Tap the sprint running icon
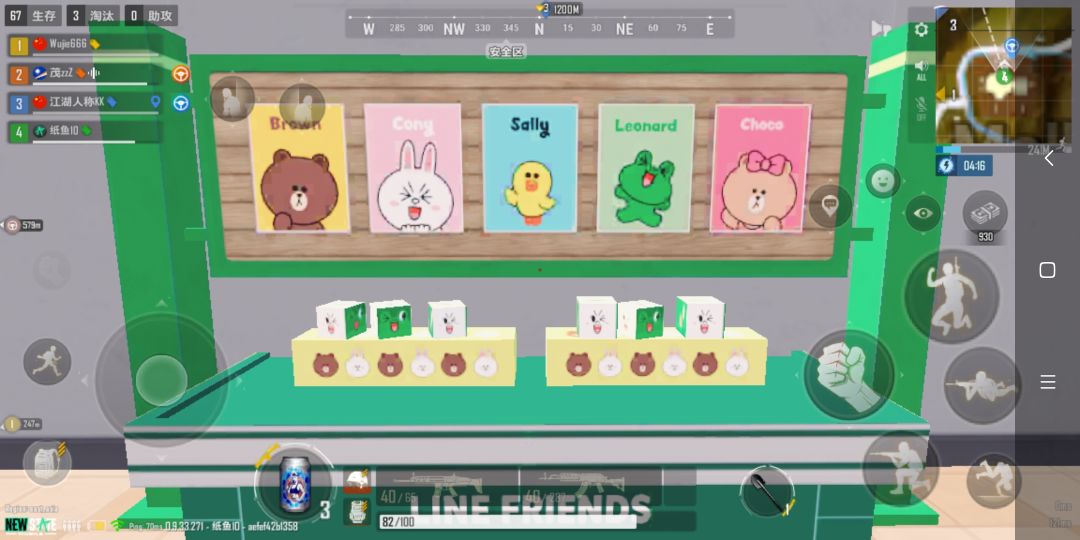The width and height of the screenshot is (1080, 540). (x=48, y=362)
